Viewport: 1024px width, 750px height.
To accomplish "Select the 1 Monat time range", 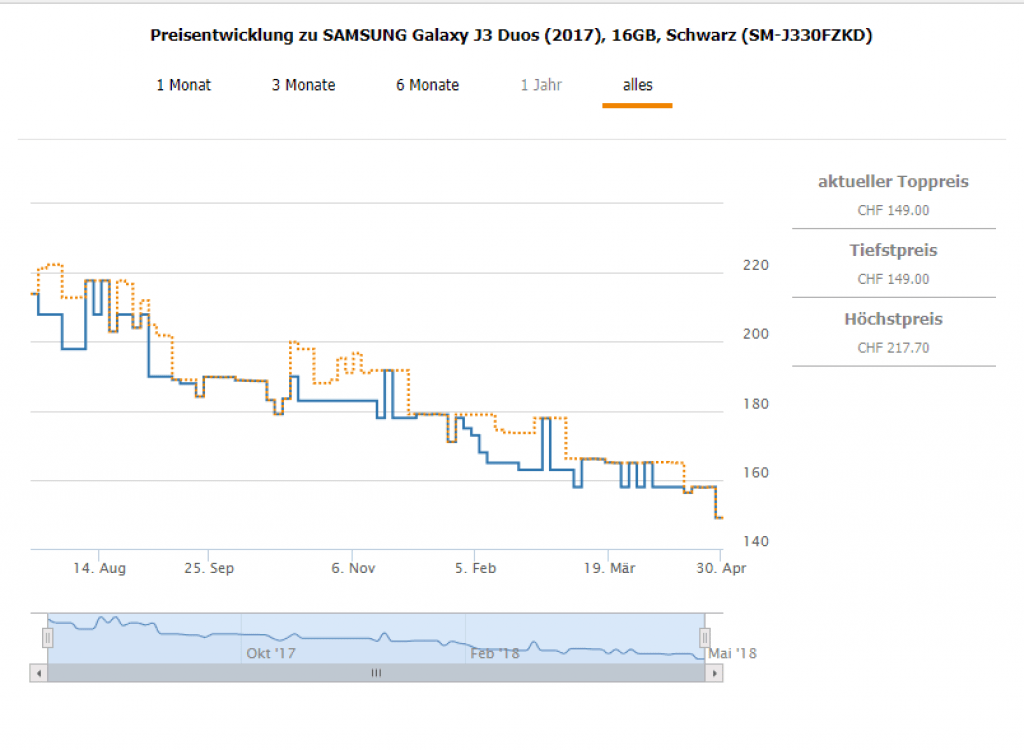I will (184, 85).
